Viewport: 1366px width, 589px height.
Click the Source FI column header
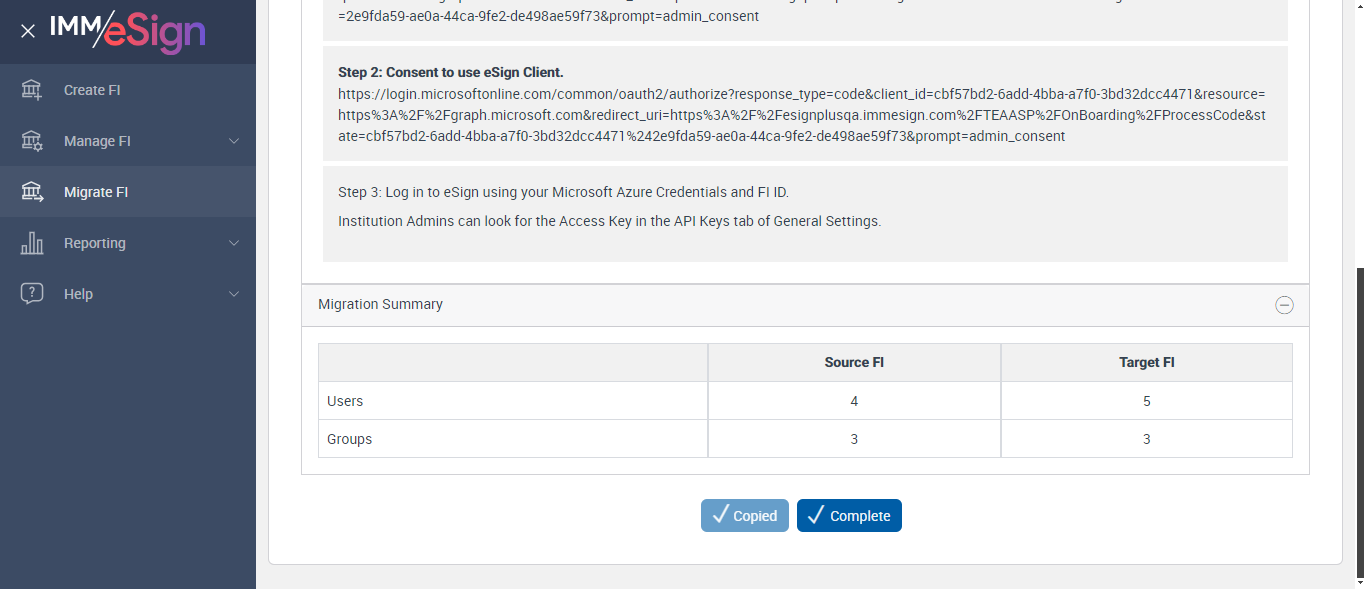tap(854, 362)
